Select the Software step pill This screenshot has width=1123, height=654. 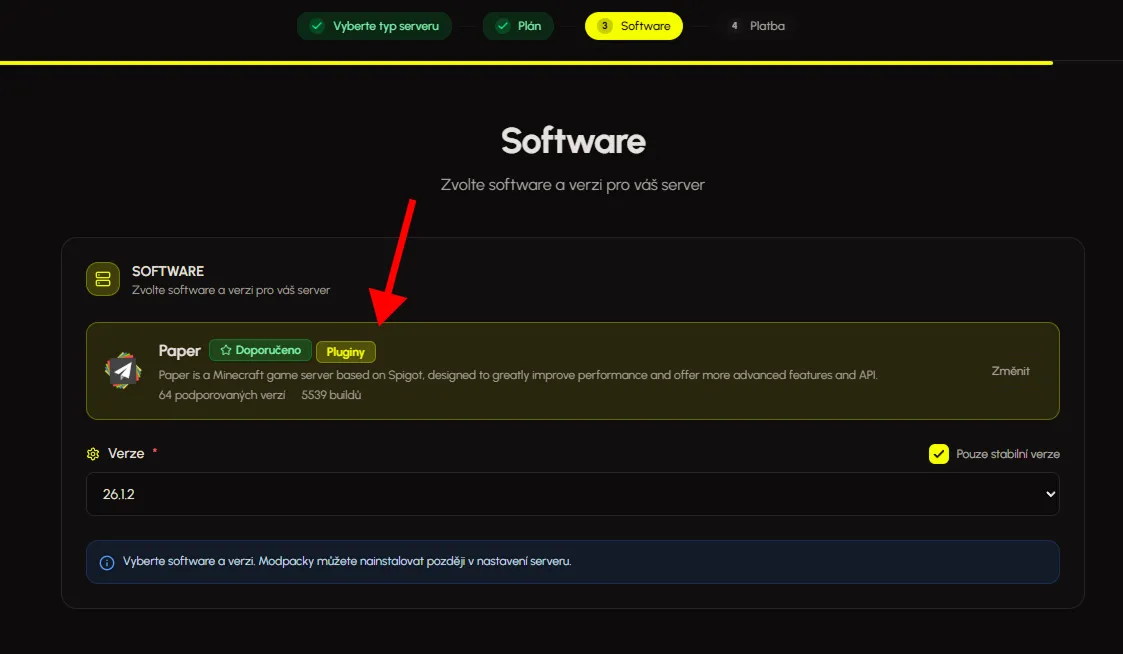[634, 26]
